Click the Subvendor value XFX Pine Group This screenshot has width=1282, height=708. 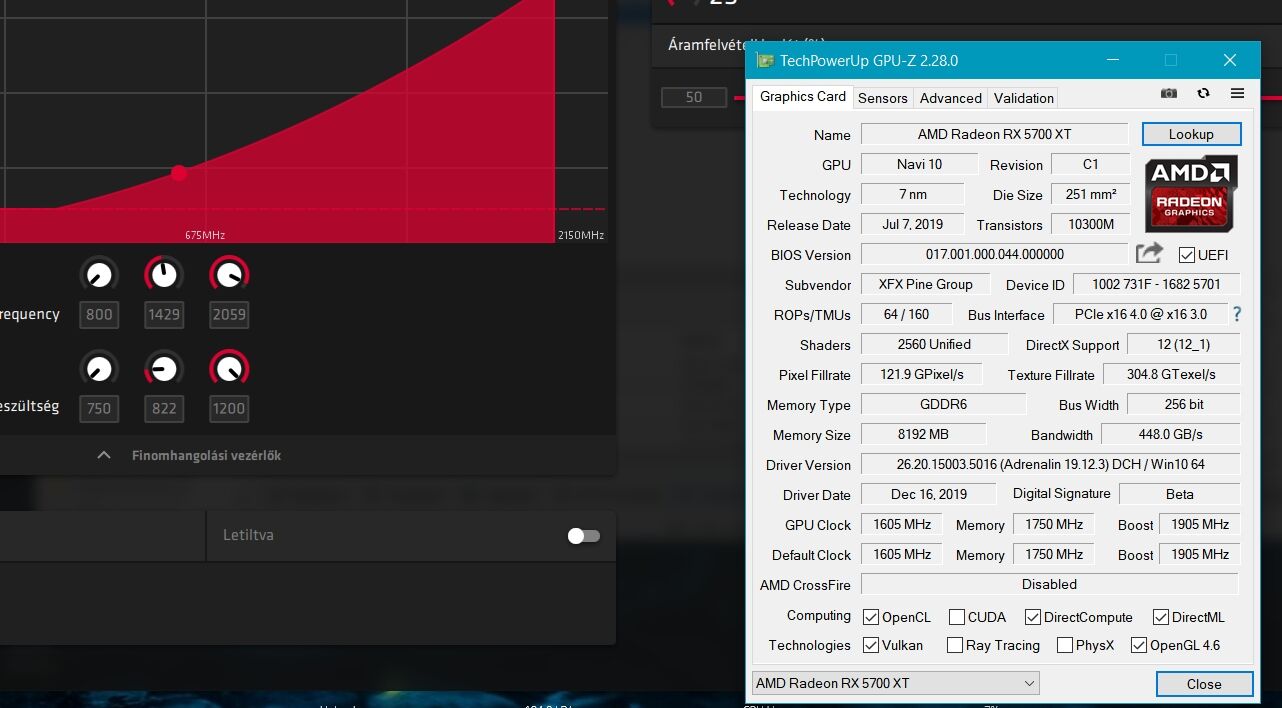click(x=925, y=284)
